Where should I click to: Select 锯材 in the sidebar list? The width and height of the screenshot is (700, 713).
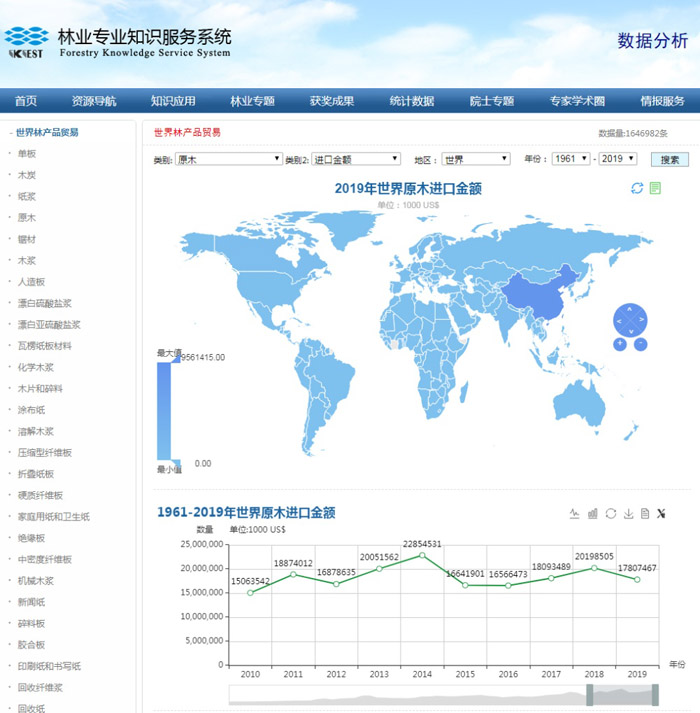pyautogui.click(x=26, y=239)
